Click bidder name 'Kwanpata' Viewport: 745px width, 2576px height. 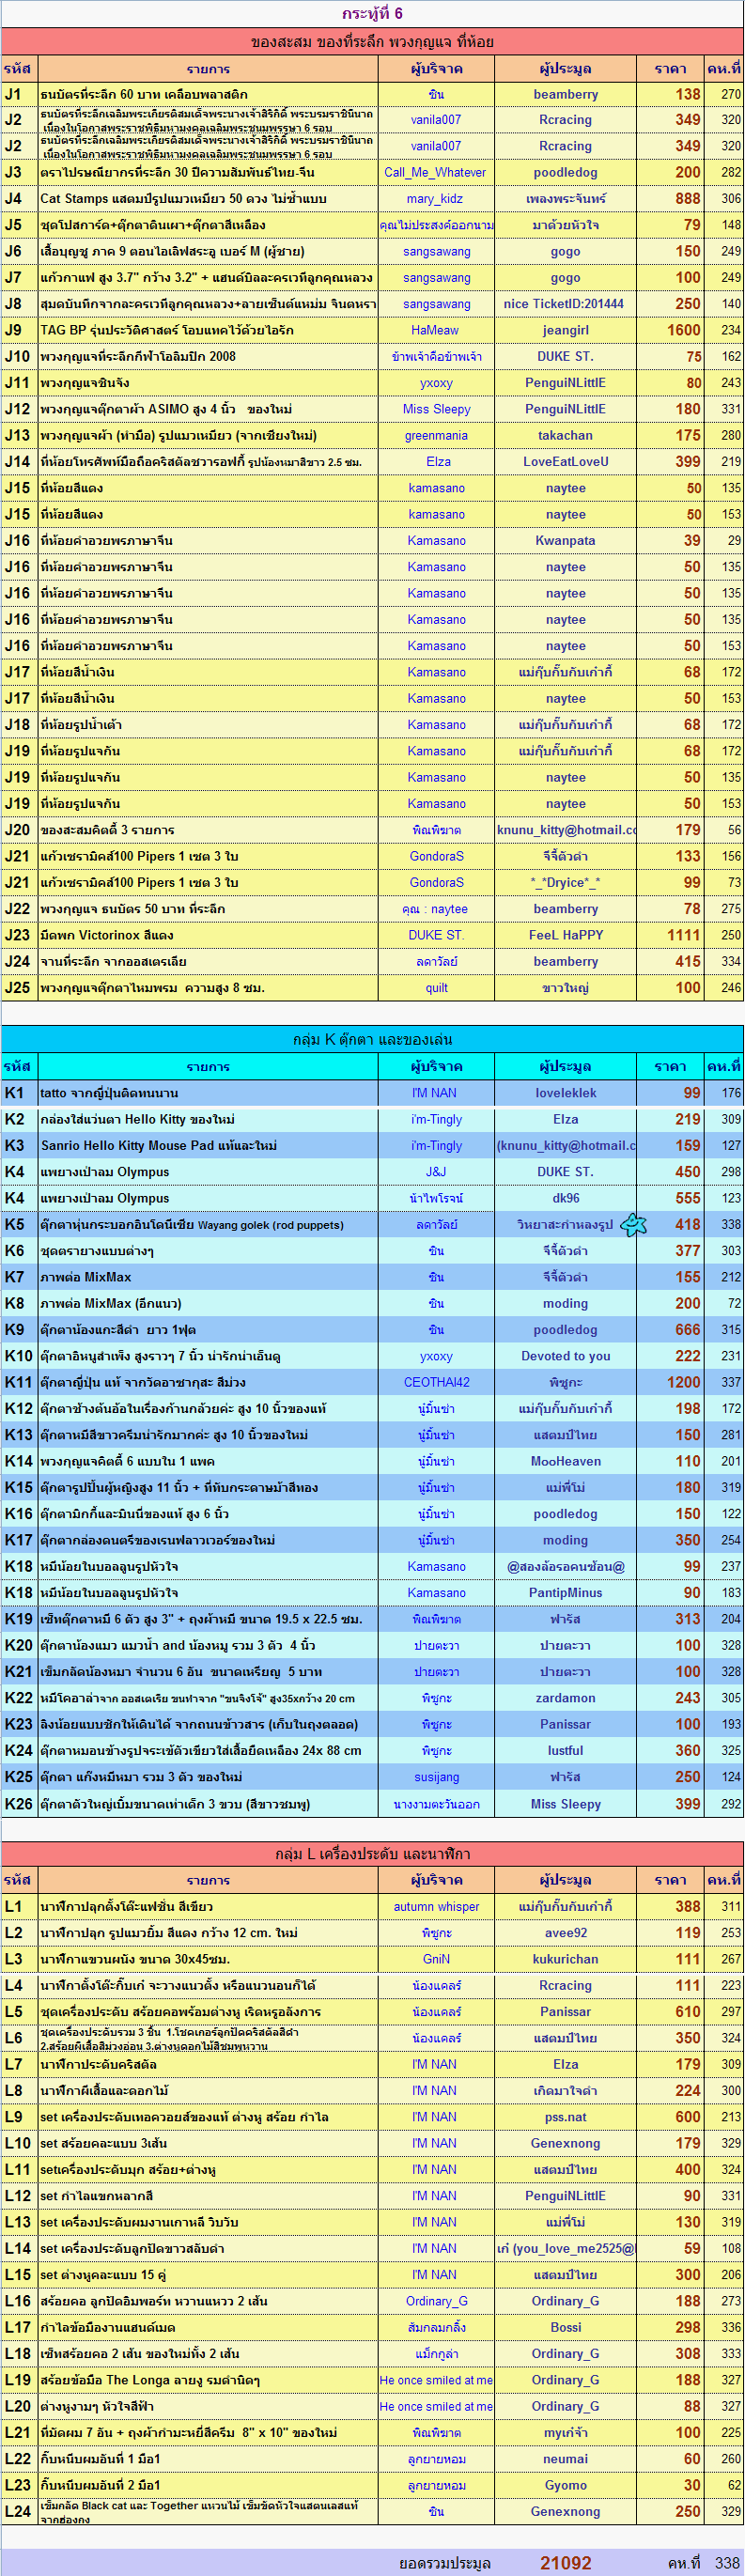[565, 540]
